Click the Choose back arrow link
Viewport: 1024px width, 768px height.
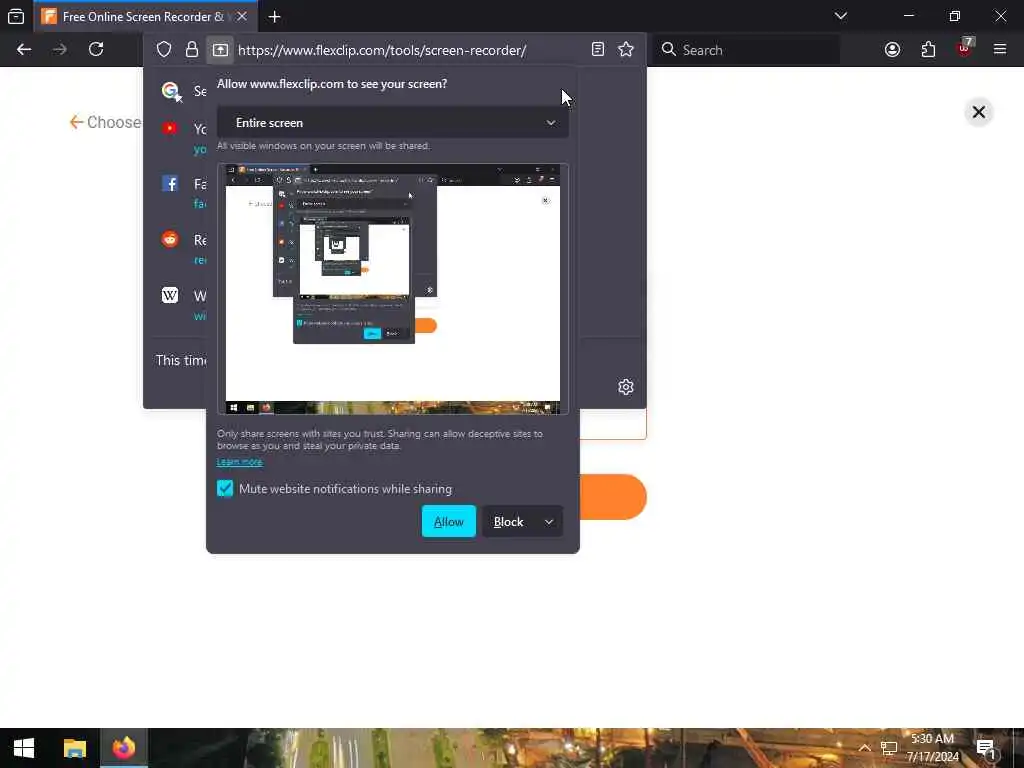(105, 122)
